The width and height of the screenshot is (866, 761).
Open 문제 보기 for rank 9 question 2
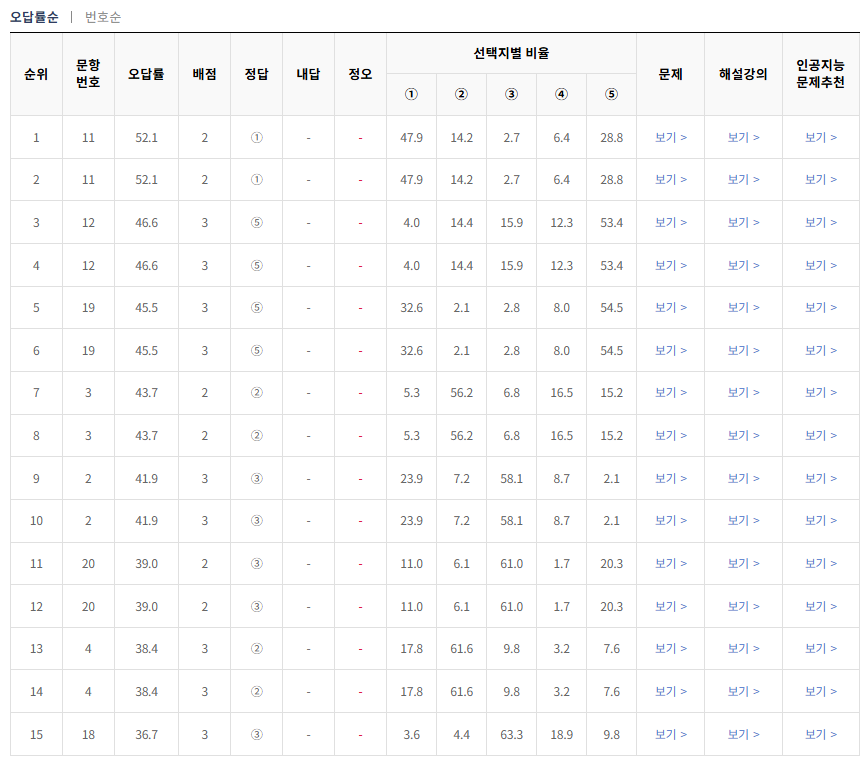point(670,477)
